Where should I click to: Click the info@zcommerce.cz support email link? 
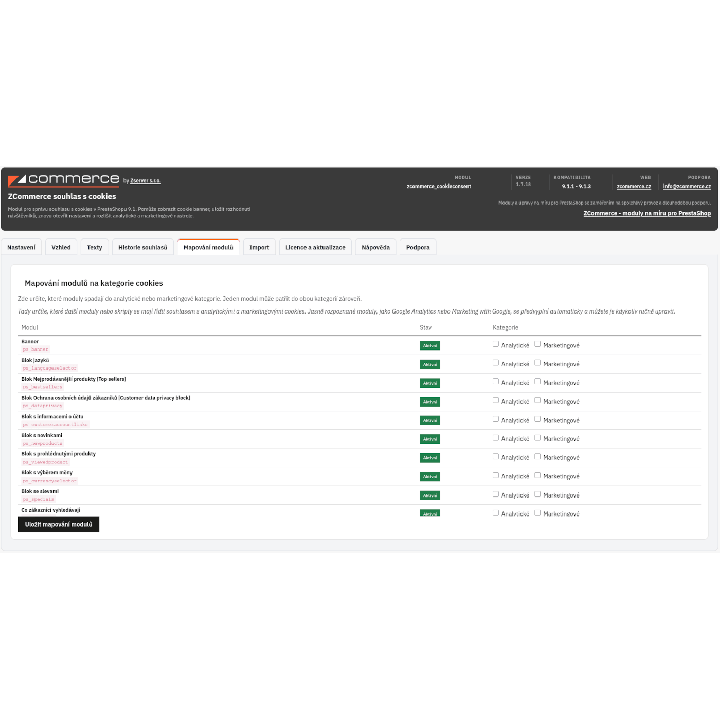point(686,186)
